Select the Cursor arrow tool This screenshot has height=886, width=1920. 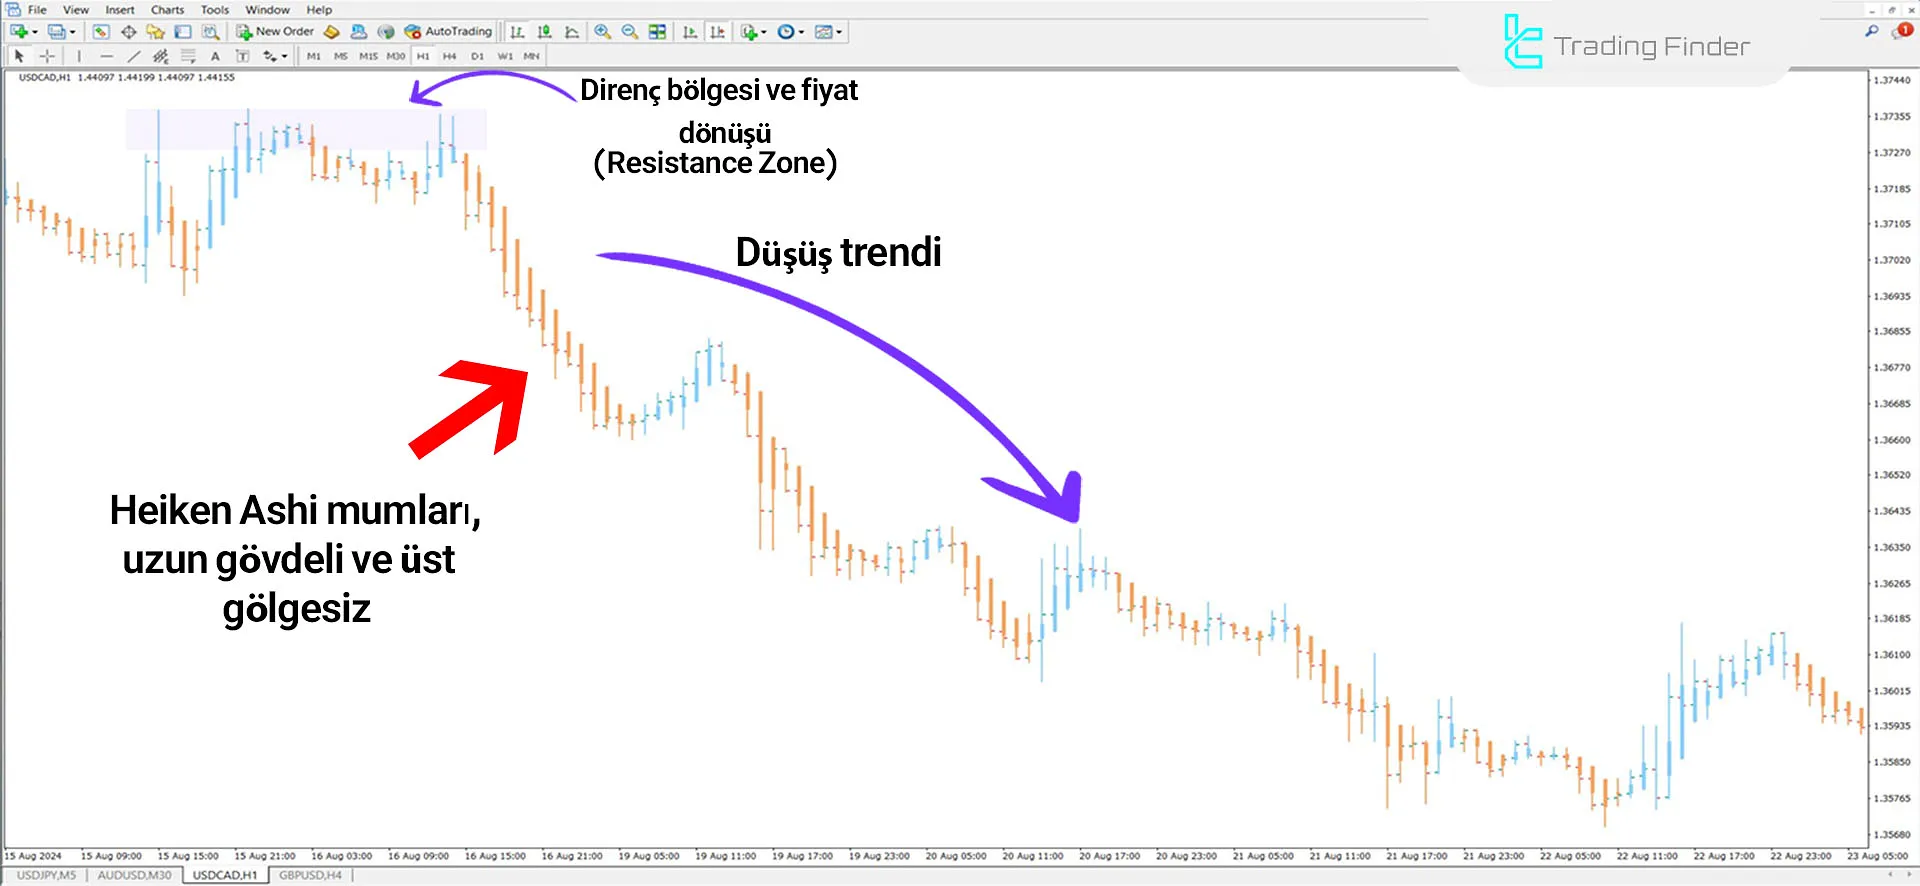pyautogui.click(x=19, y=56)
